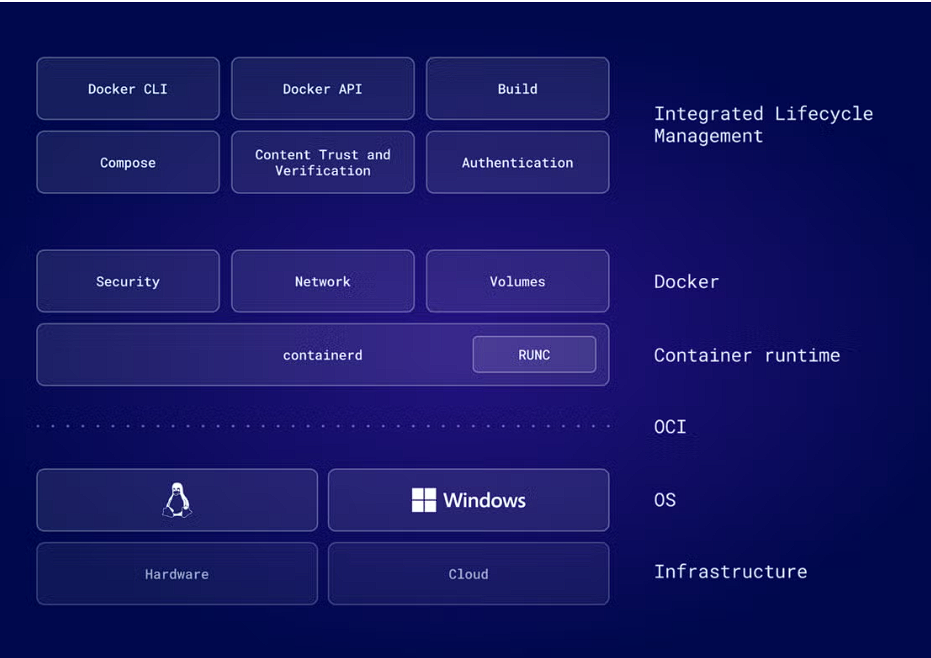931x658 pixels.
Task: Click the Docker API box
Action: [x=322, y=89]
